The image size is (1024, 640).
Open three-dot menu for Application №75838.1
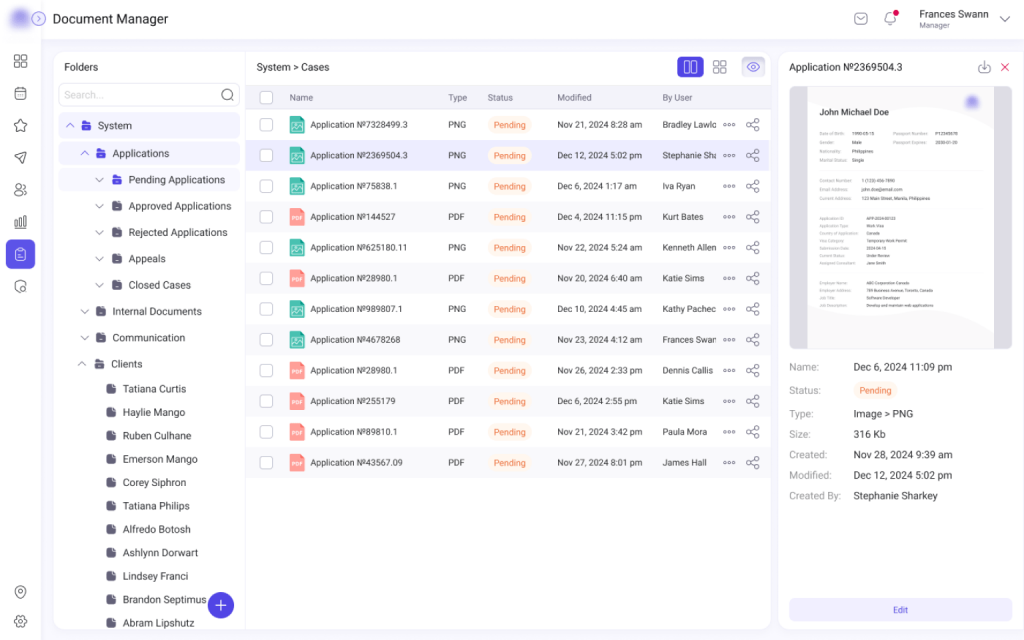729,186
